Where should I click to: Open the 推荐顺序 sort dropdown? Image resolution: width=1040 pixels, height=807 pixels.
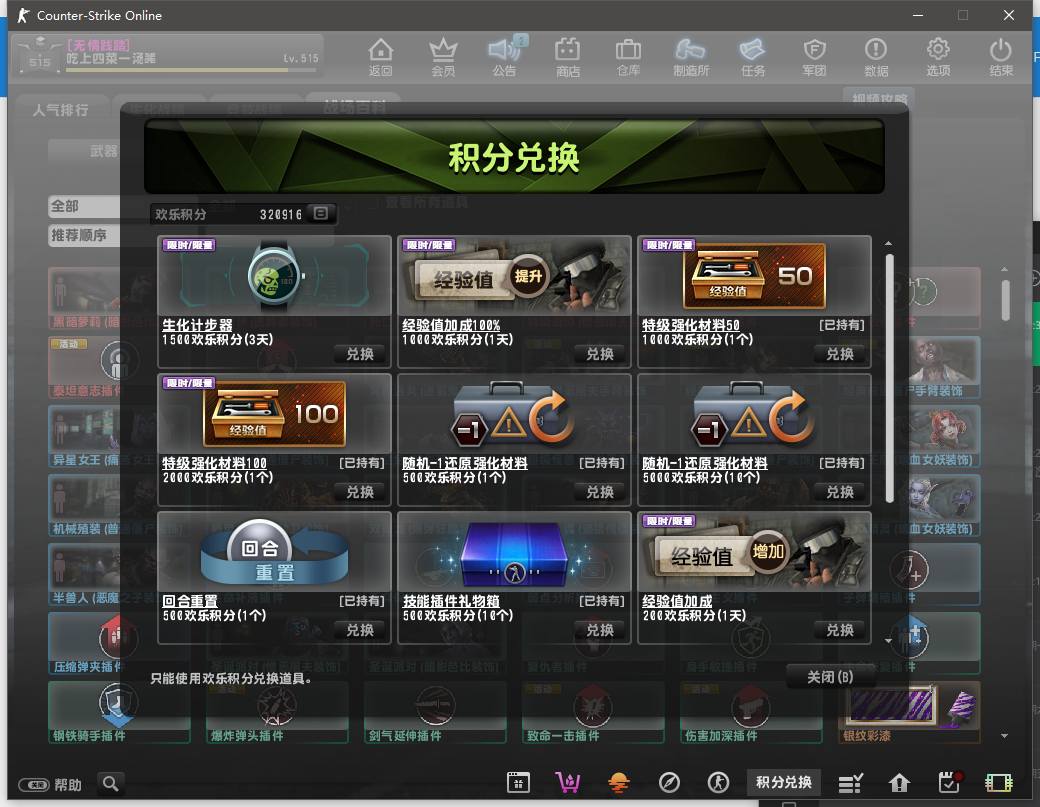pos(84,235)
